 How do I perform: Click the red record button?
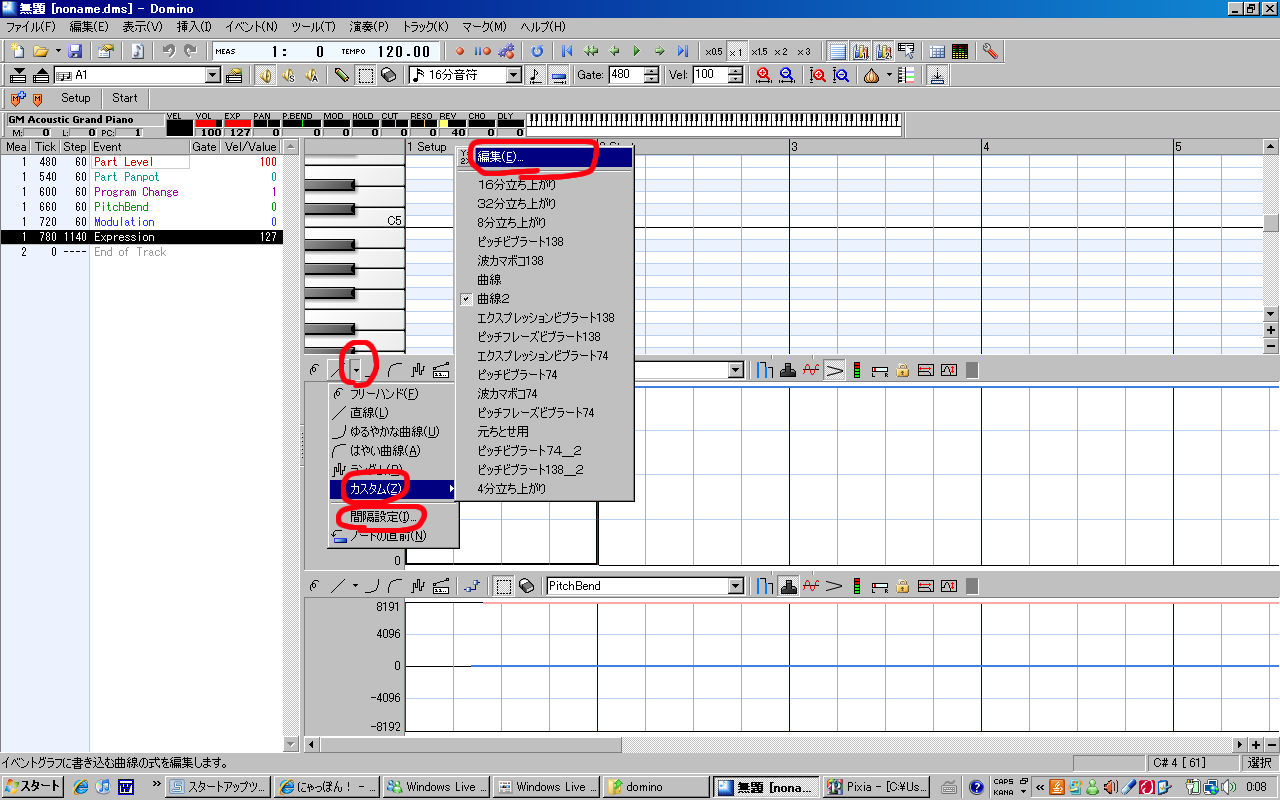click(x=460, y=51)
